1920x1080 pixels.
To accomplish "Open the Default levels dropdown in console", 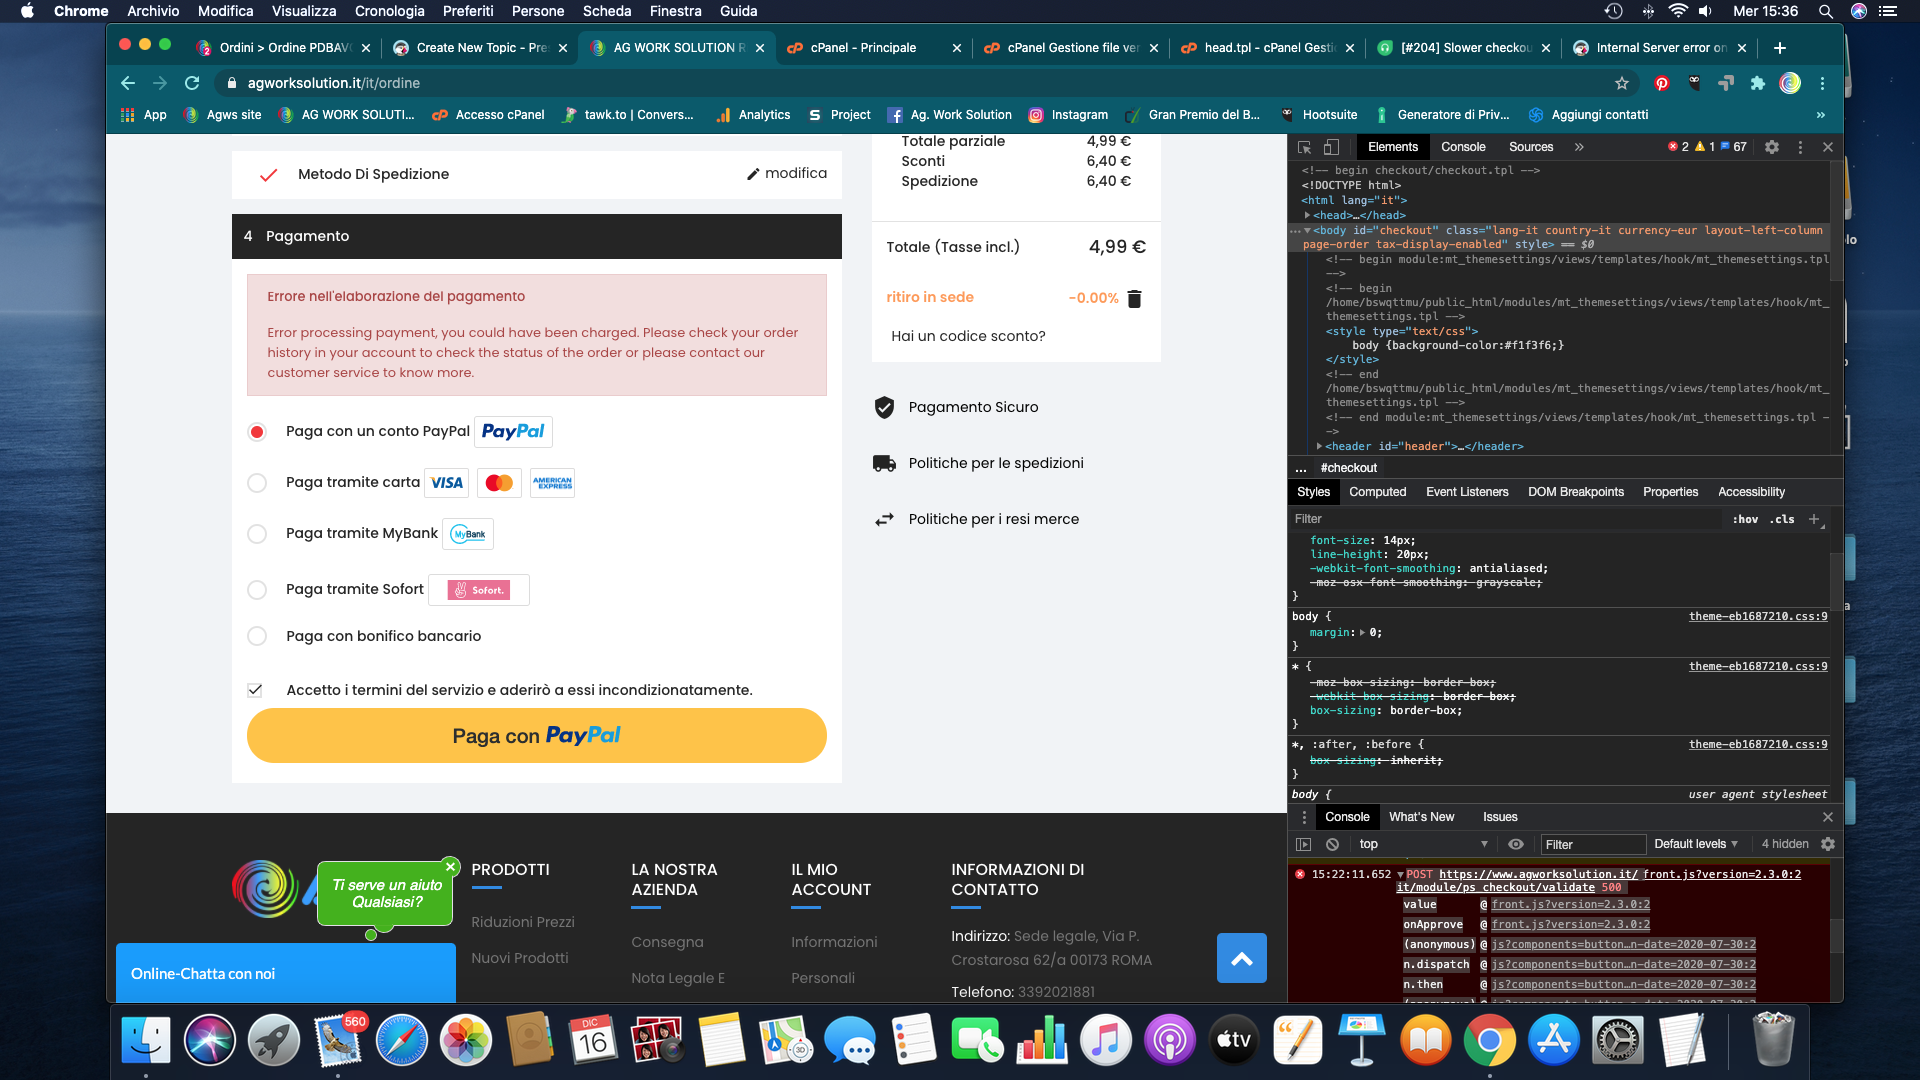I will 1695,844.
